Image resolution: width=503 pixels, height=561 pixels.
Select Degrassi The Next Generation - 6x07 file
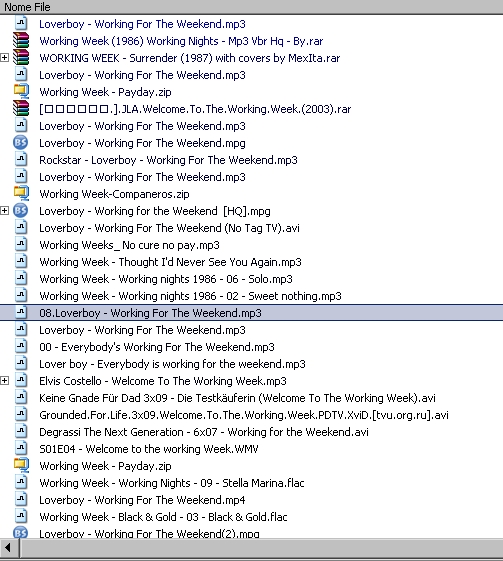point(204,432)
